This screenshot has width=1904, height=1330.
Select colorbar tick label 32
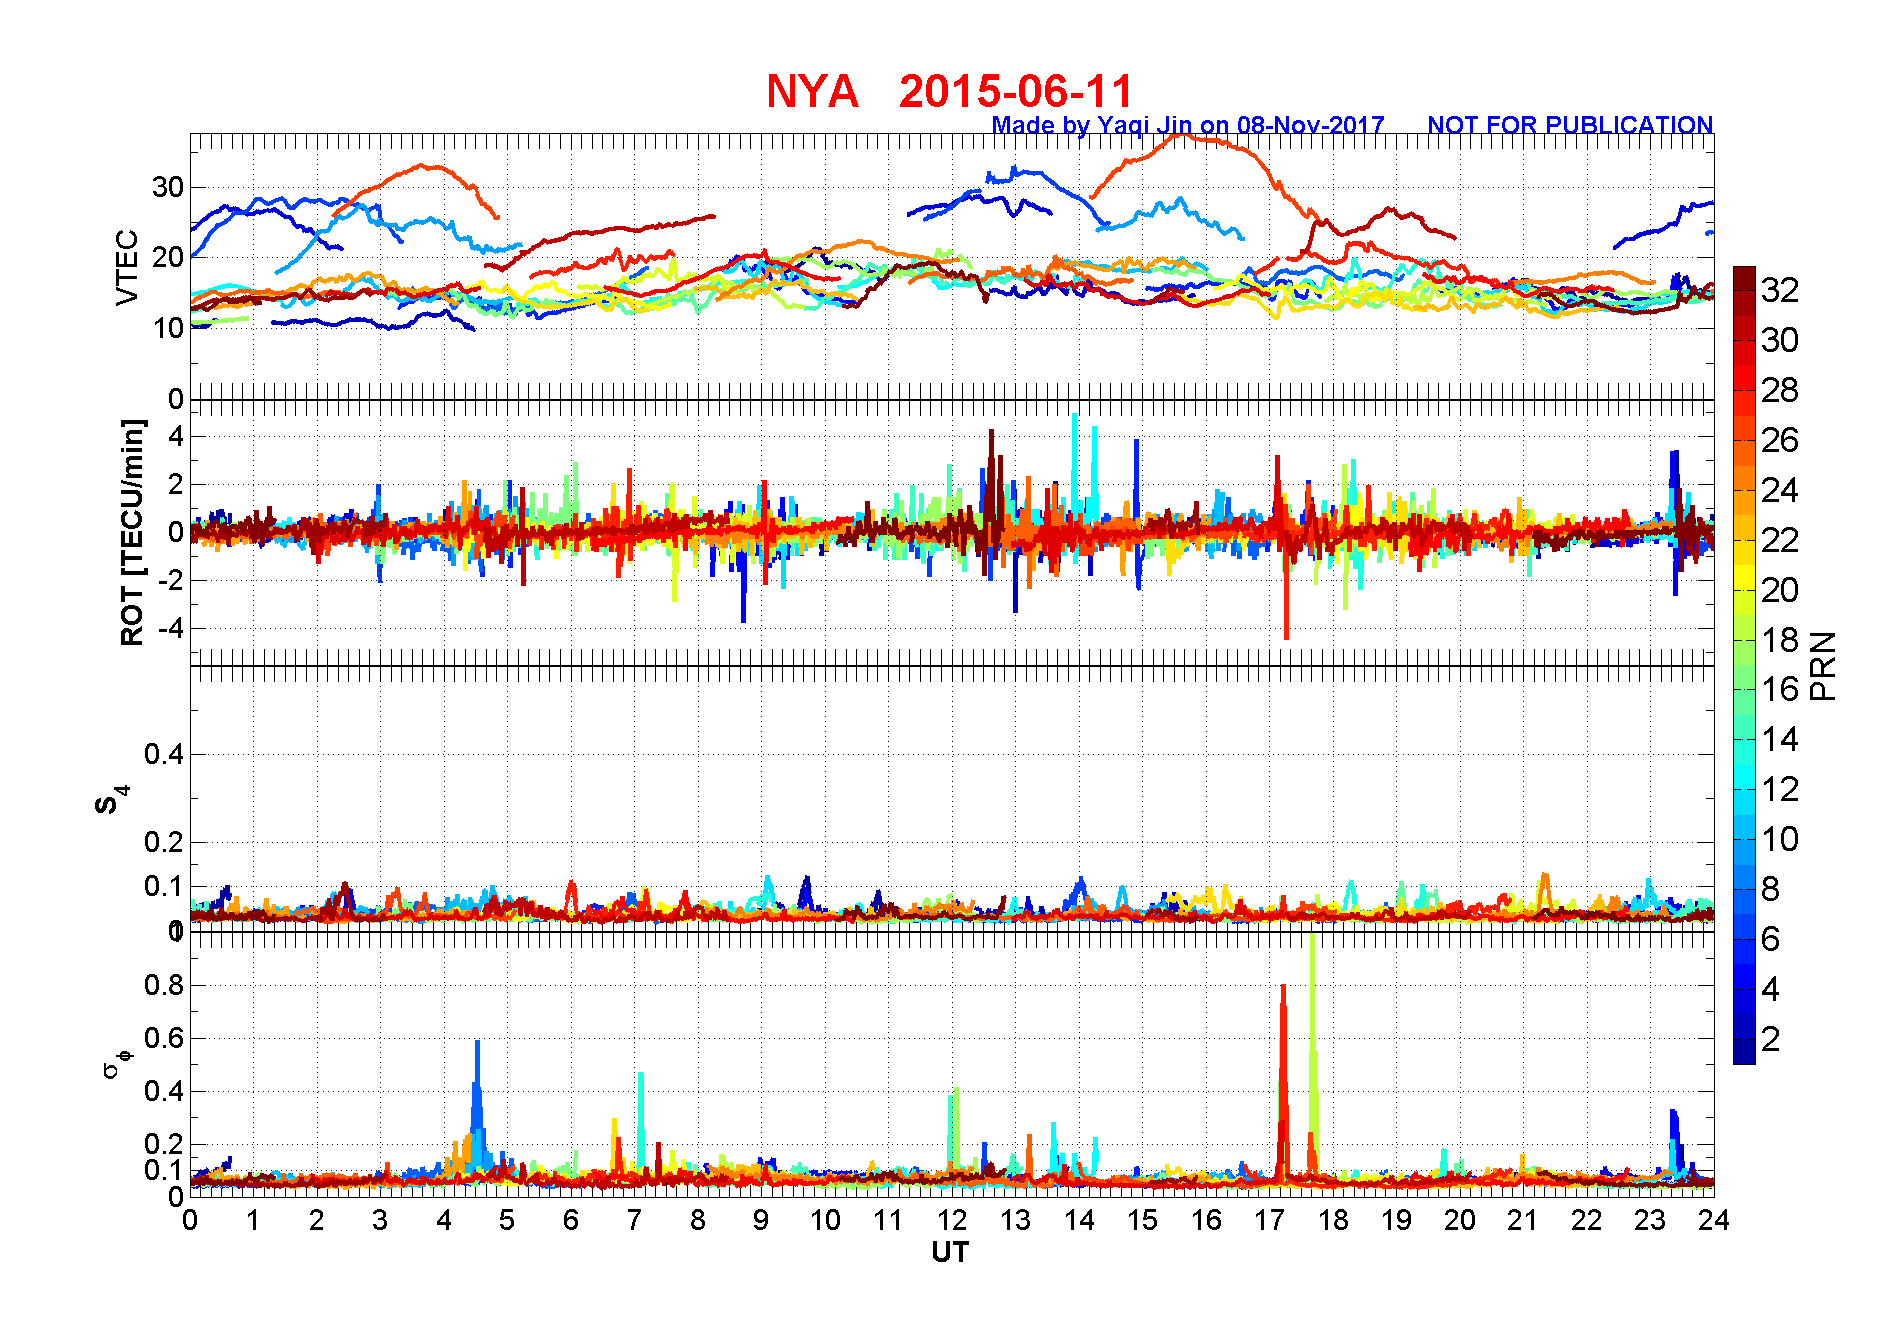tap(1780, 290)
